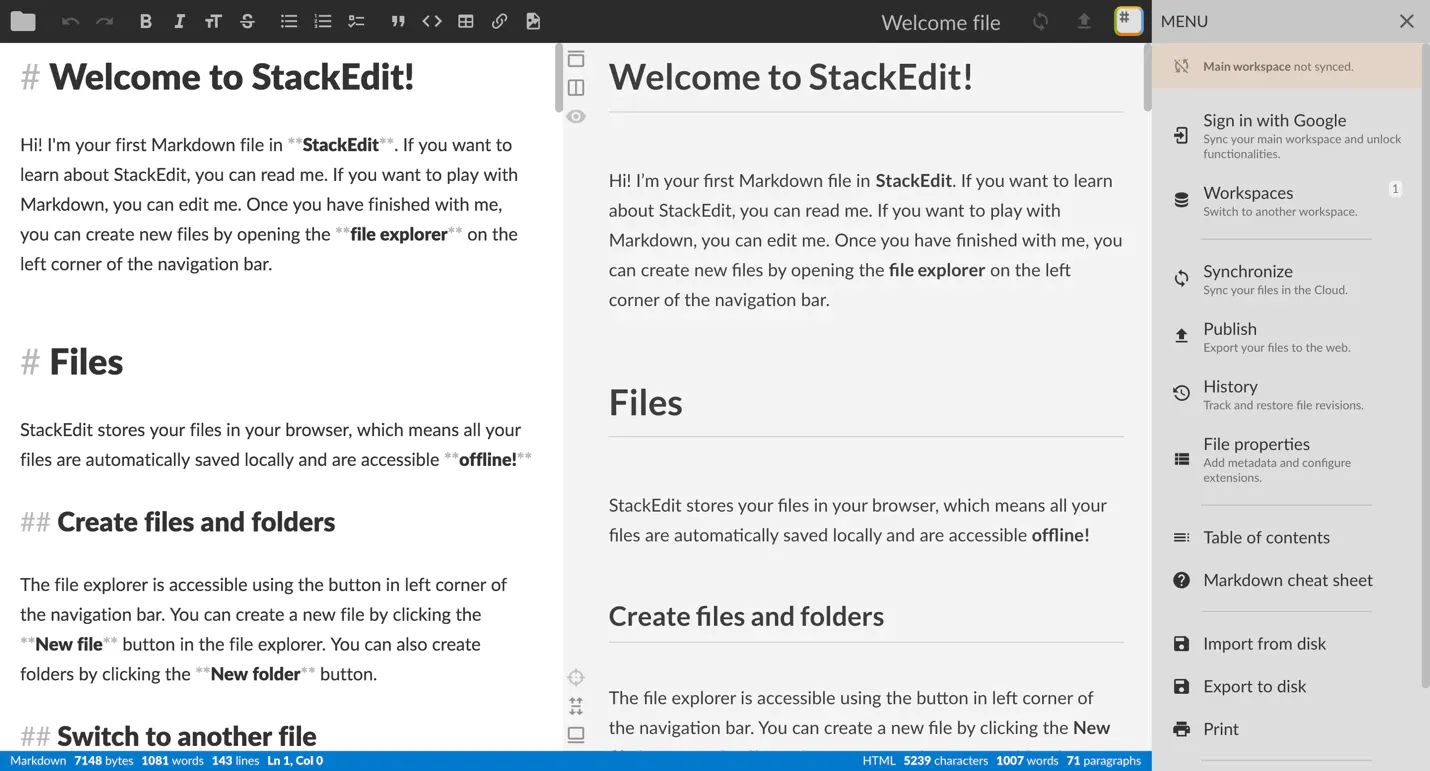Open the file explorer folder icon
Image resolution: width=1430 pixels, height=771 pixels.
[23, 21]
